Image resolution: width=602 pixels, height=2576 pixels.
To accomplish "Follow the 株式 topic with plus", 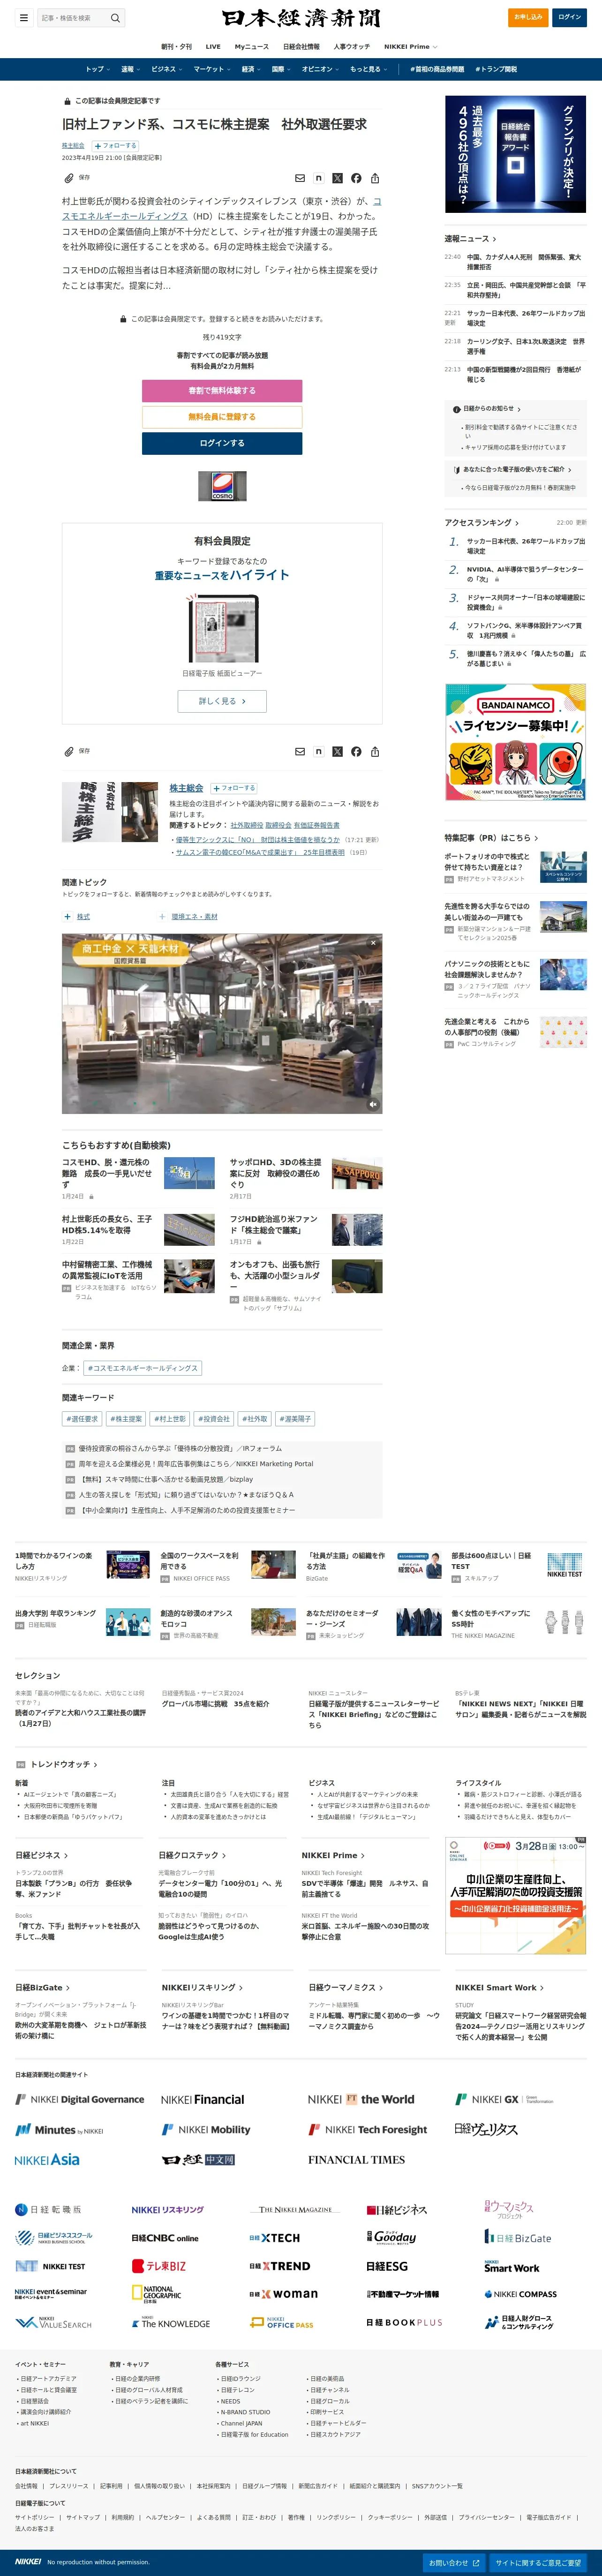I will coord(67,916).
